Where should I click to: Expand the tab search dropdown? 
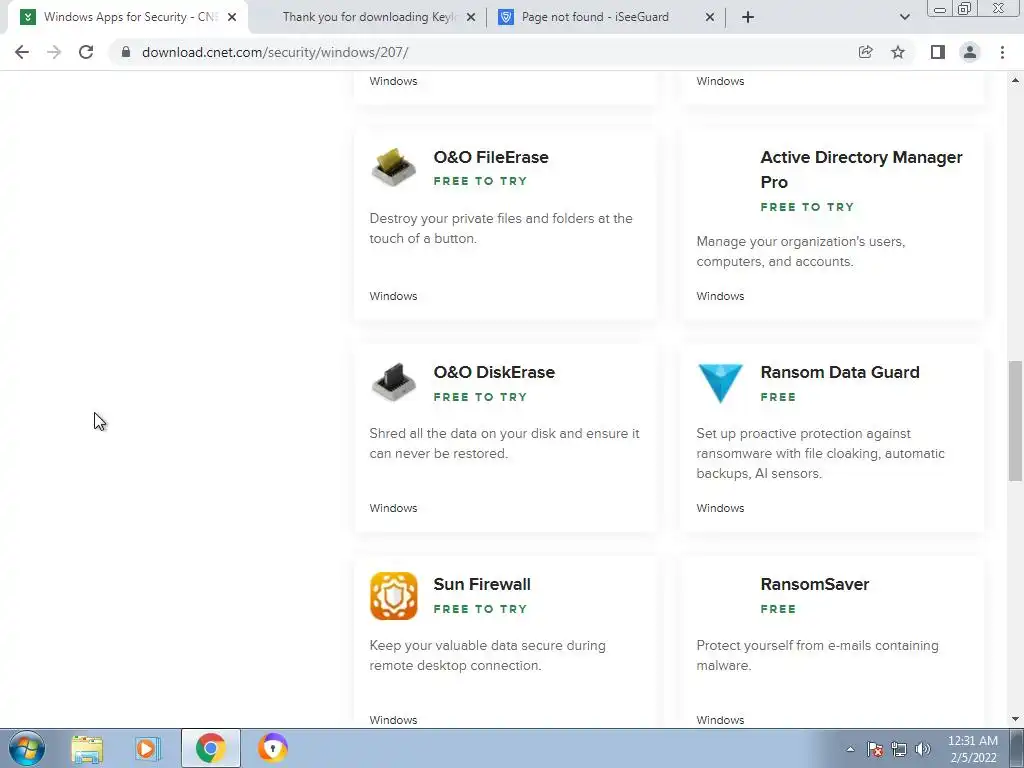click(x=904, y=17)
